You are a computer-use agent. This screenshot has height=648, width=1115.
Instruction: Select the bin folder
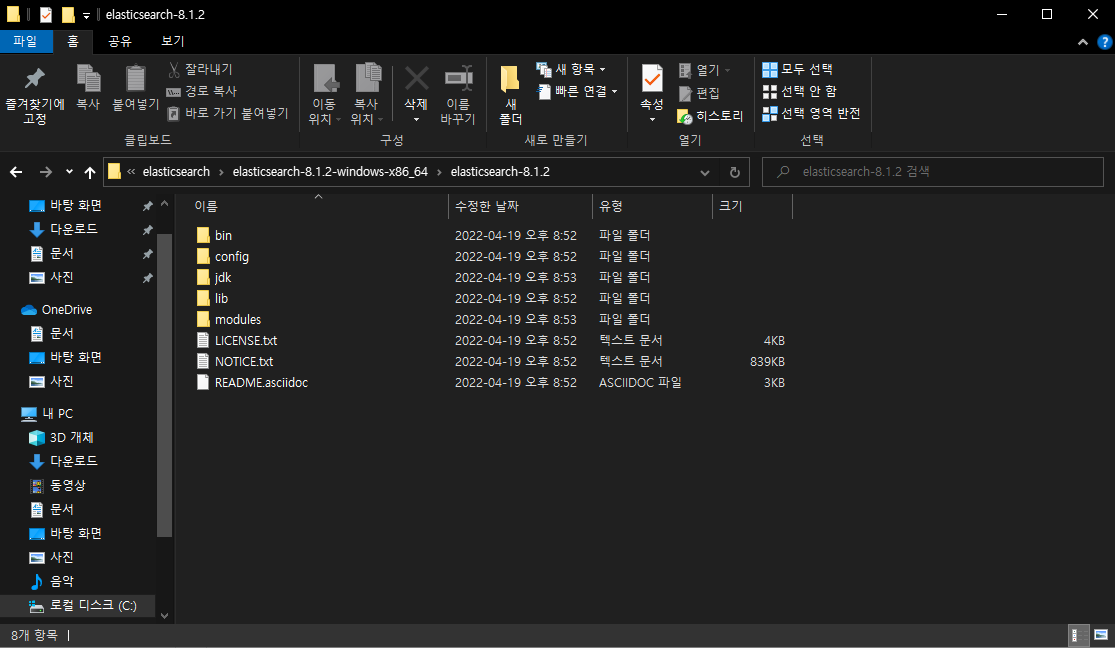point(223,235)
